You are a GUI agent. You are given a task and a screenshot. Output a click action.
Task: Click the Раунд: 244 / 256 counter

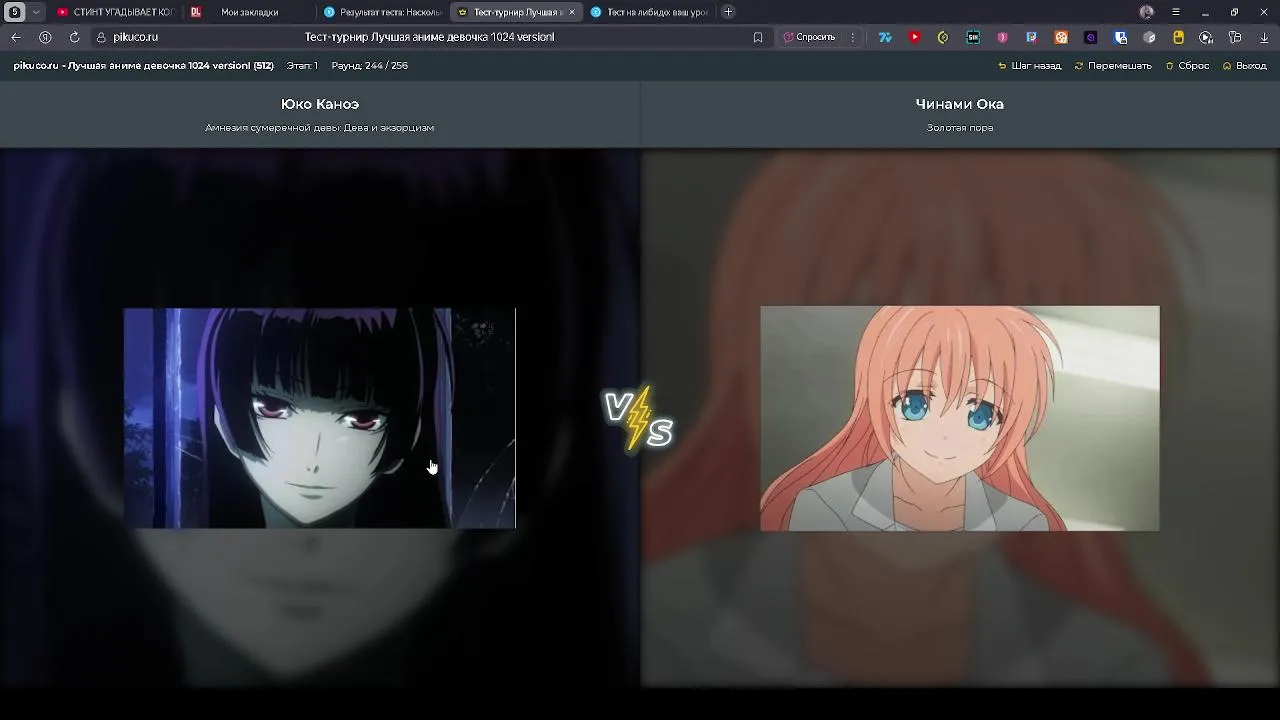(x=369, y=66)
